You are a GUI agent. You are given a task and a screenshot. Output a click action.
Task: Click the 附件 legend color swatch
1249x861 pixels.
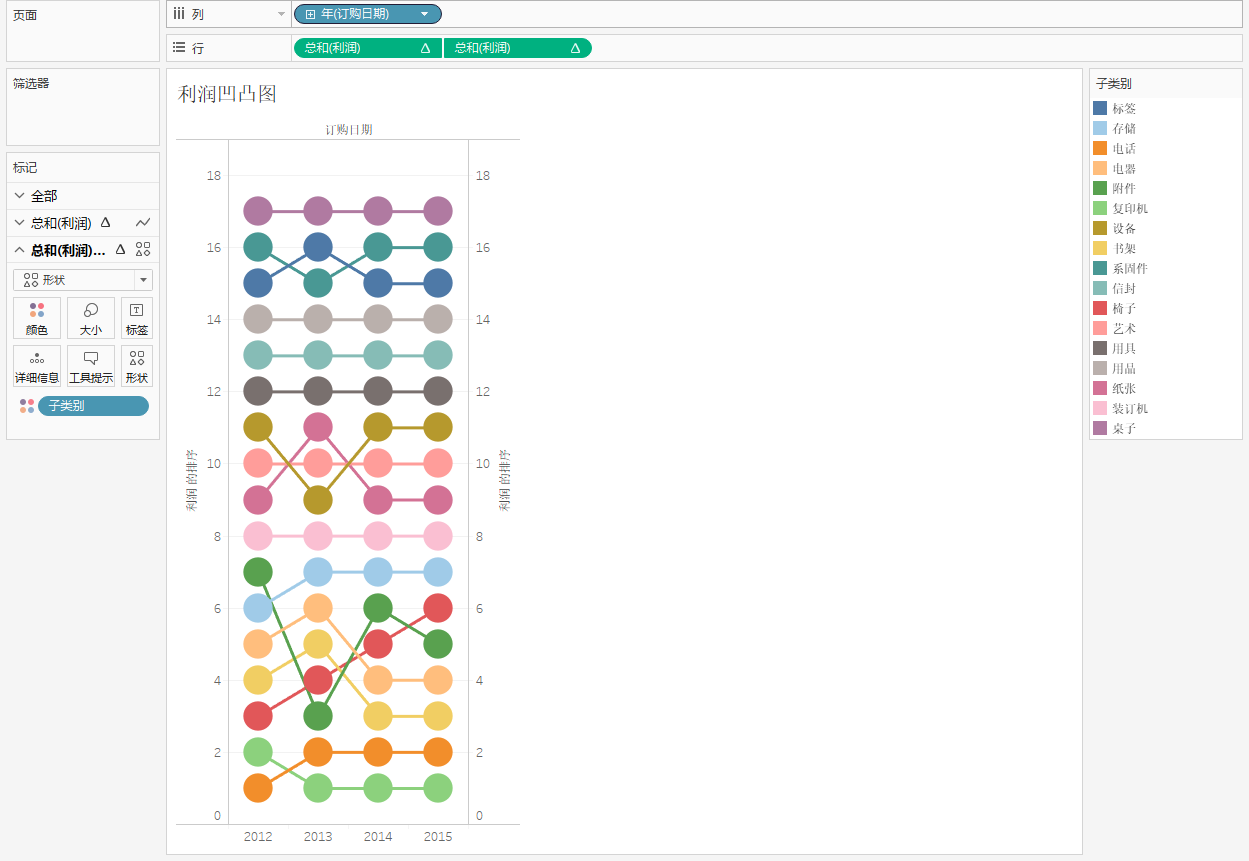point(1100,188)
